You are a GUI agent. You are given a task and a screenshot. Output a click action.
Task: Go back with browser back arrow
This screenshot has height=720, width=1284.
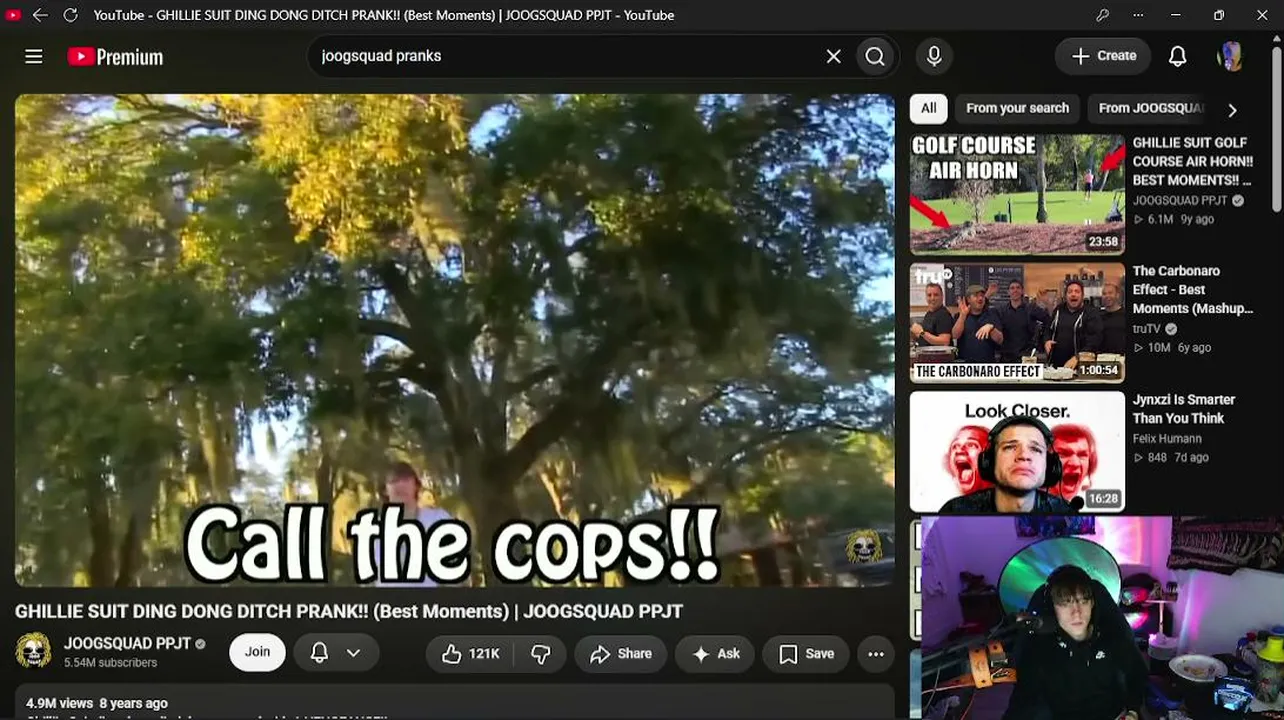pos(40,15)
